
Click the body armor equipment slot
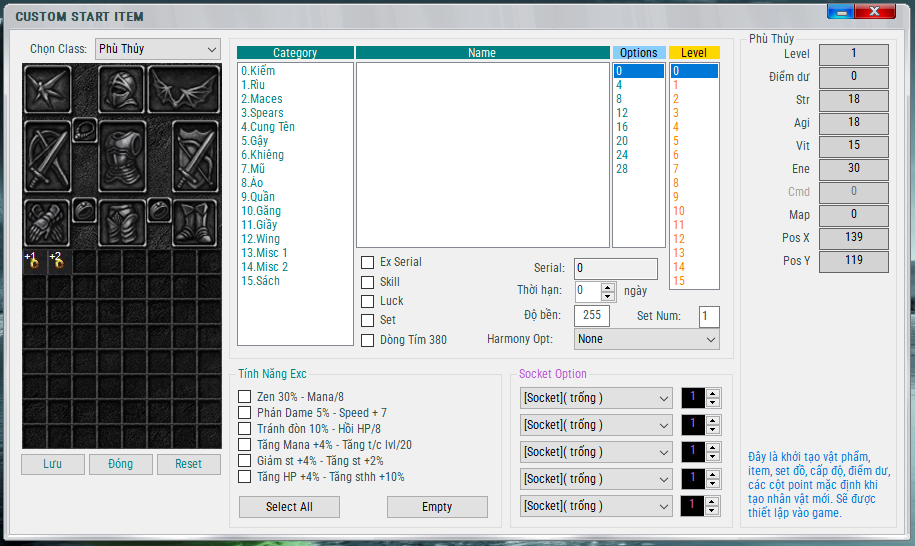click(x=121, y=157)
